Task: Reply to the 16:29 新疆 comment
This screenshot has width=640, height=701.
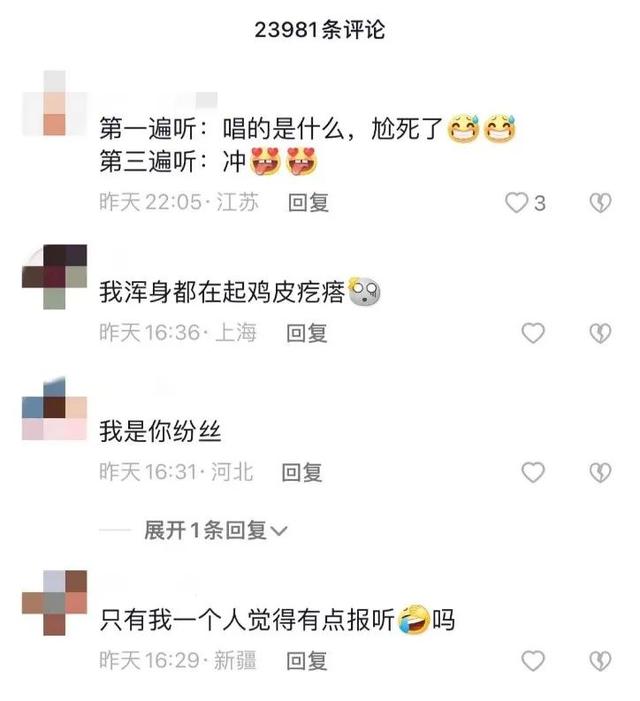Action: pos(307,661)
